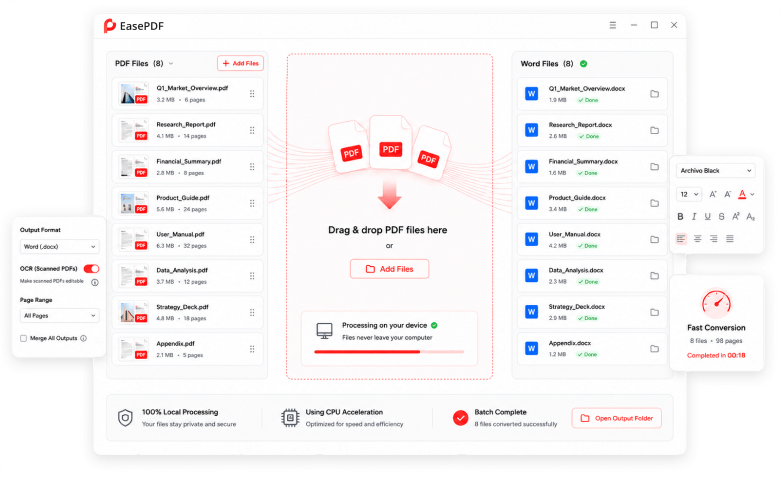Apply subscript formatting
This screenshot has height=480, width=780.
point(751,216)
